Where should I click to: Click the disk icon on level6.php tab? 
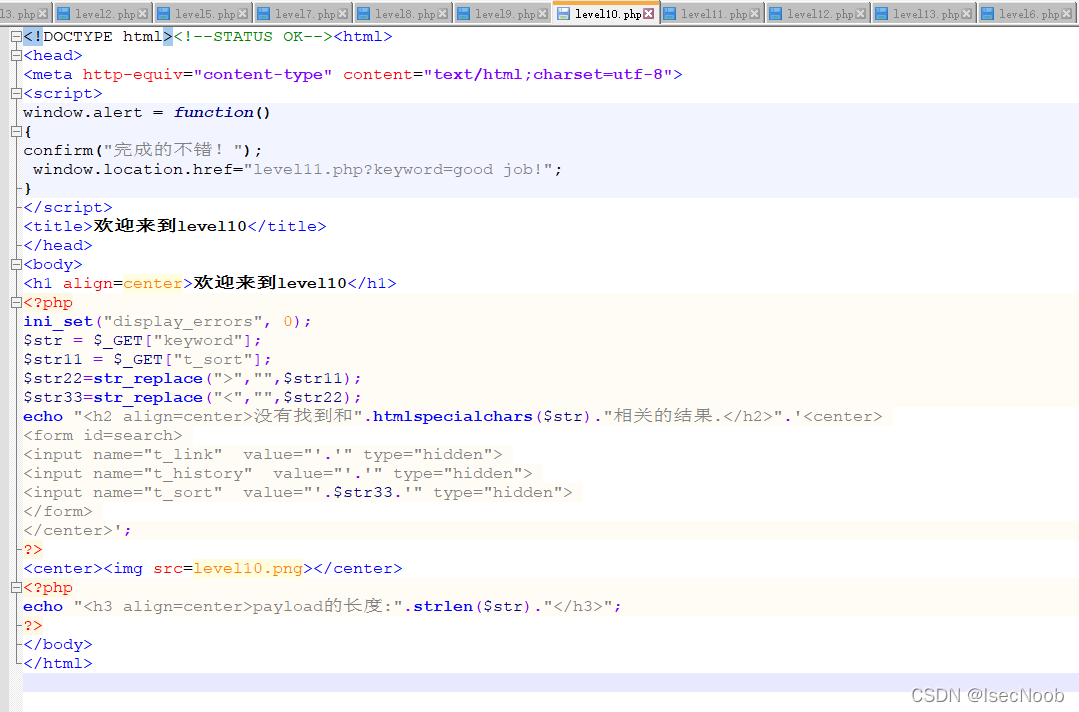[987, 14]
